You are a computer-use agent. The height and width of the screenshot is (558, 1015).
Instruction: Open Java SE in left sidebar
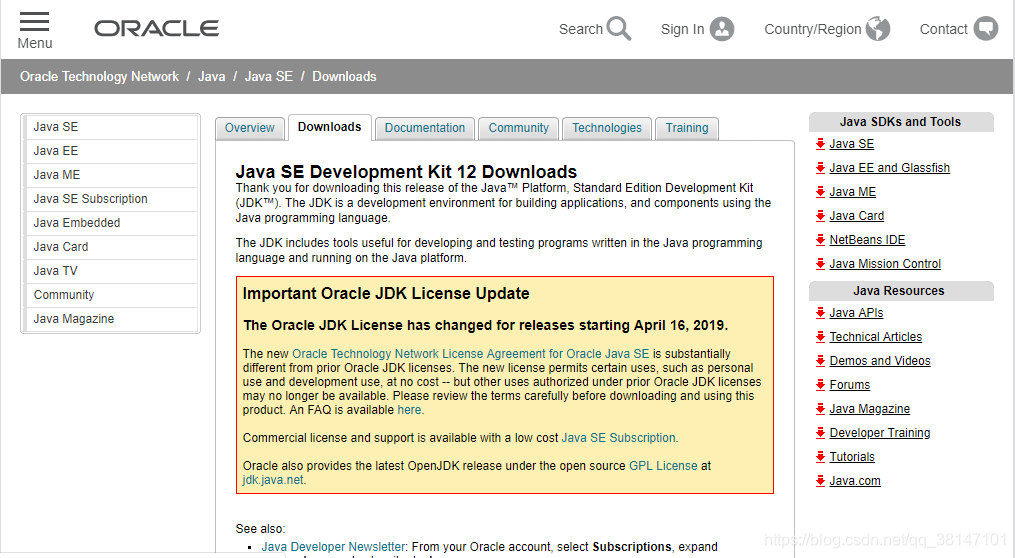point(111,127)
